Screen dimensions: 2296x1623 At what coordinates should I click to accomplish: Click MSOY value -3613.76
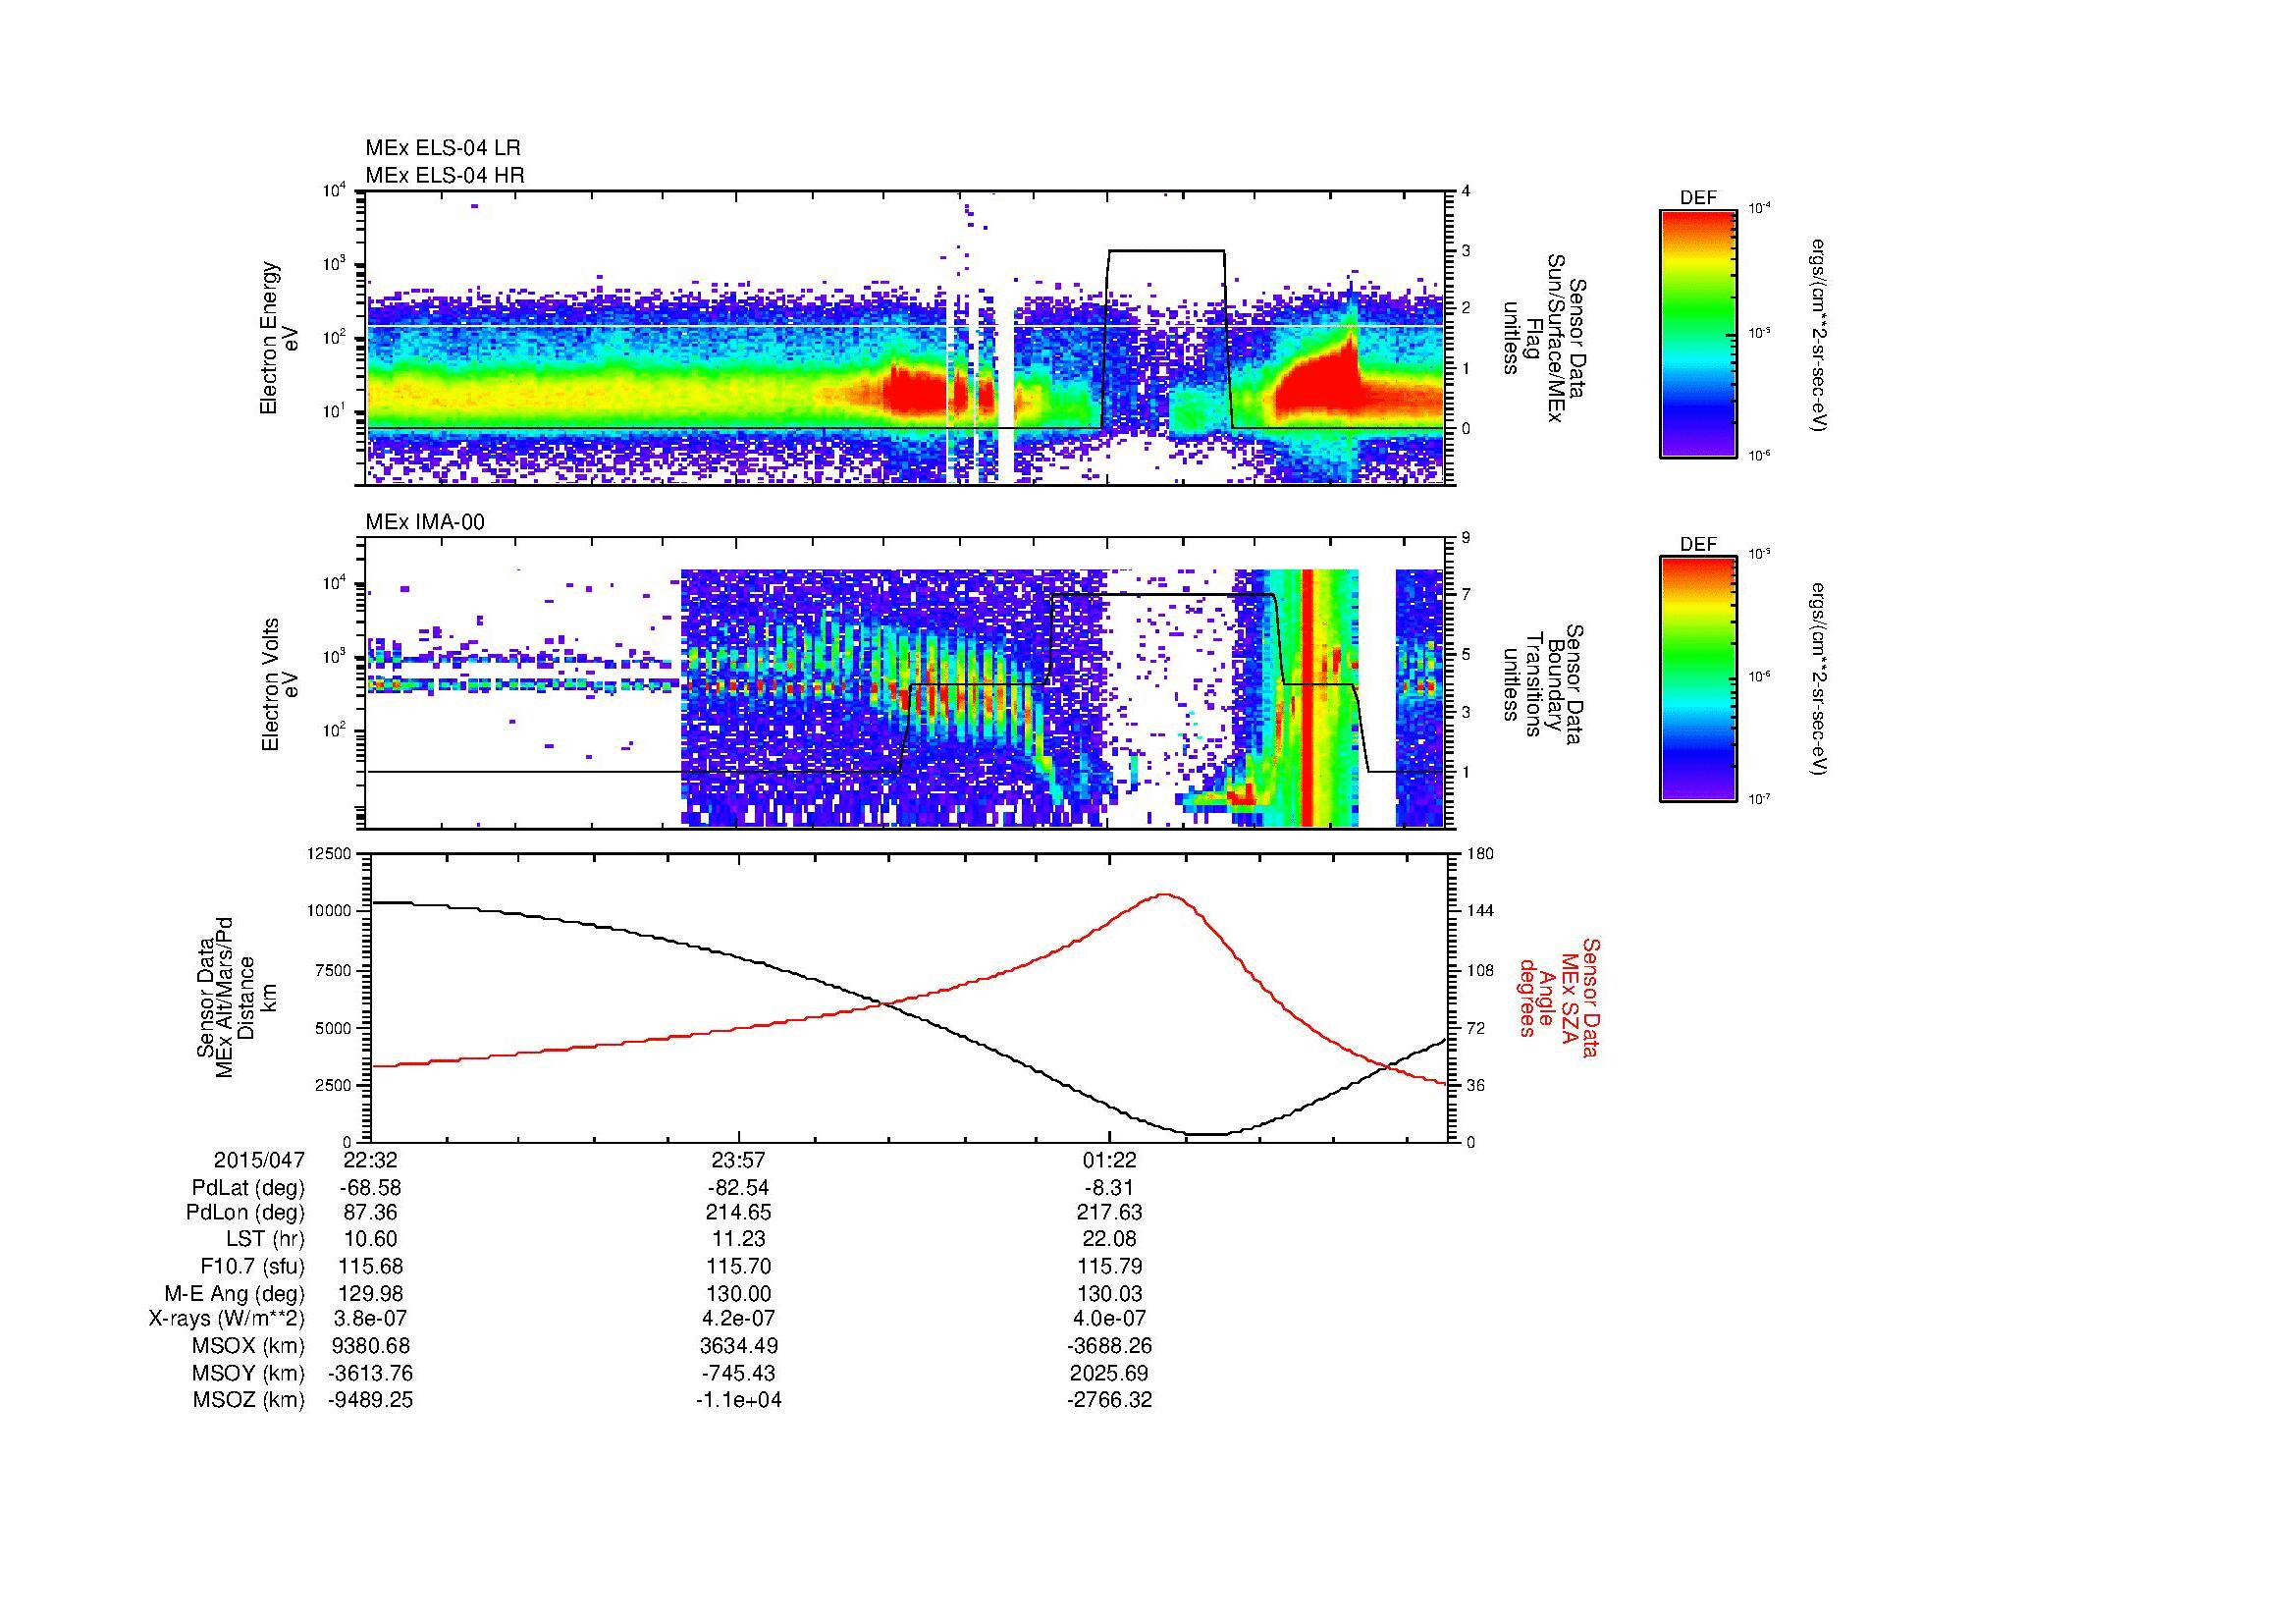tap(370, 1373)
